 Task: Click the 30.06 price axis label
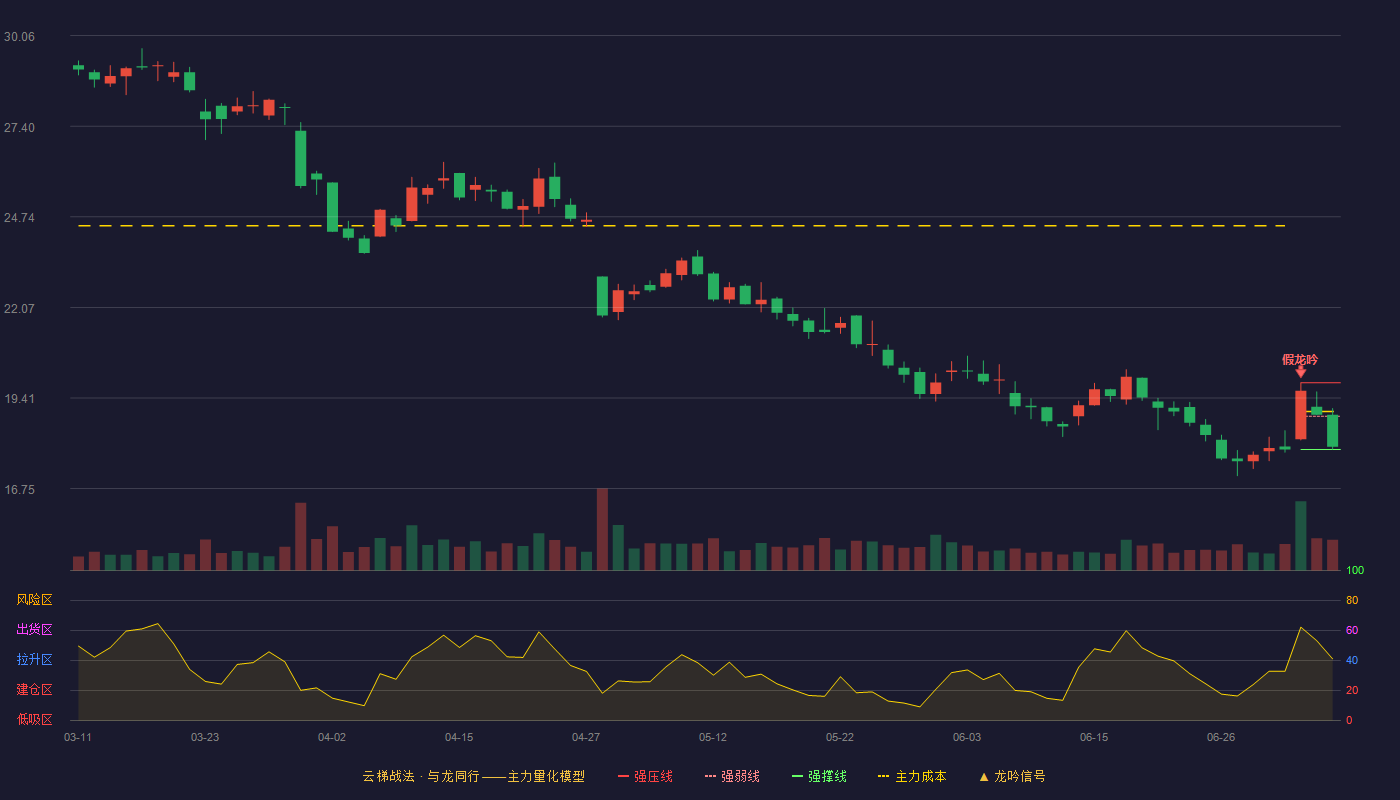pos(19,37)
